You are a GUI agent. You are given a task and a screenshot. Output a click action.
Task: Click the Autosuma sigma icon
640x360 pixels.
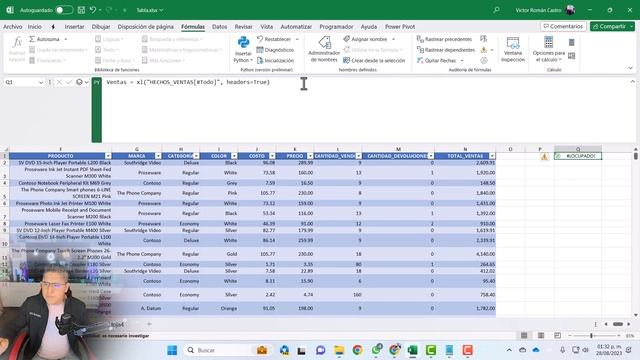click(x=32, y=39)
